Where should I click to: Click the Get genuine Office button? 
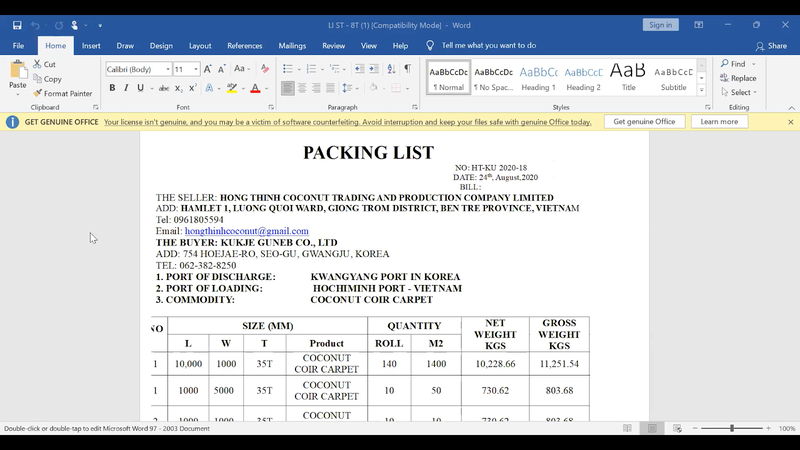(x=644, y=121)
